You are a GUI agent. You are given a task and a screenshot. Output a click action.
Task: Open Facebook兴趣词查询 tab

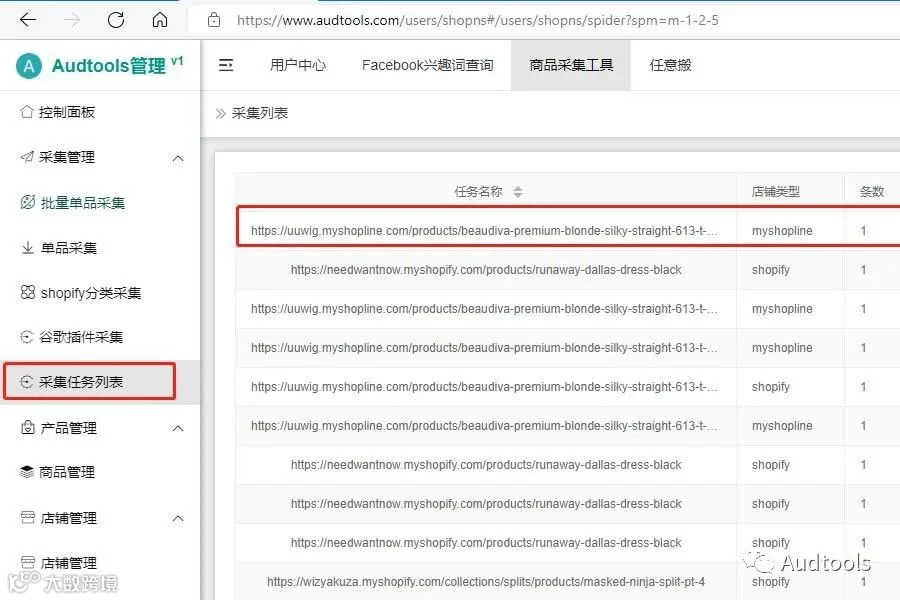click(428, 65)
